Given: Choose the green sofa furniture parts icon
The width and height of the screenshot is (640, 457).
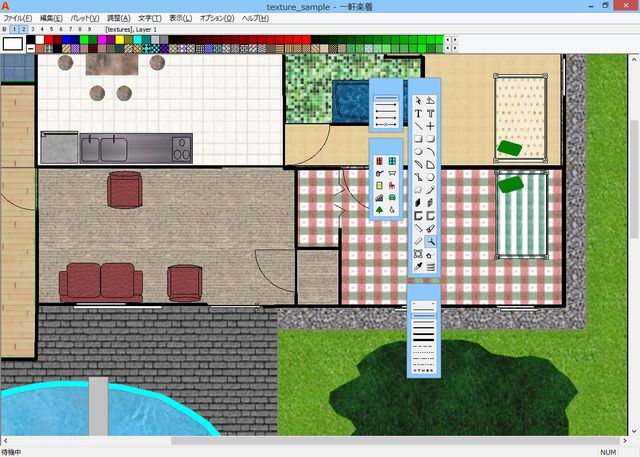Looking at the screenshot, I should pyautogui.click(x=392, y=197).
